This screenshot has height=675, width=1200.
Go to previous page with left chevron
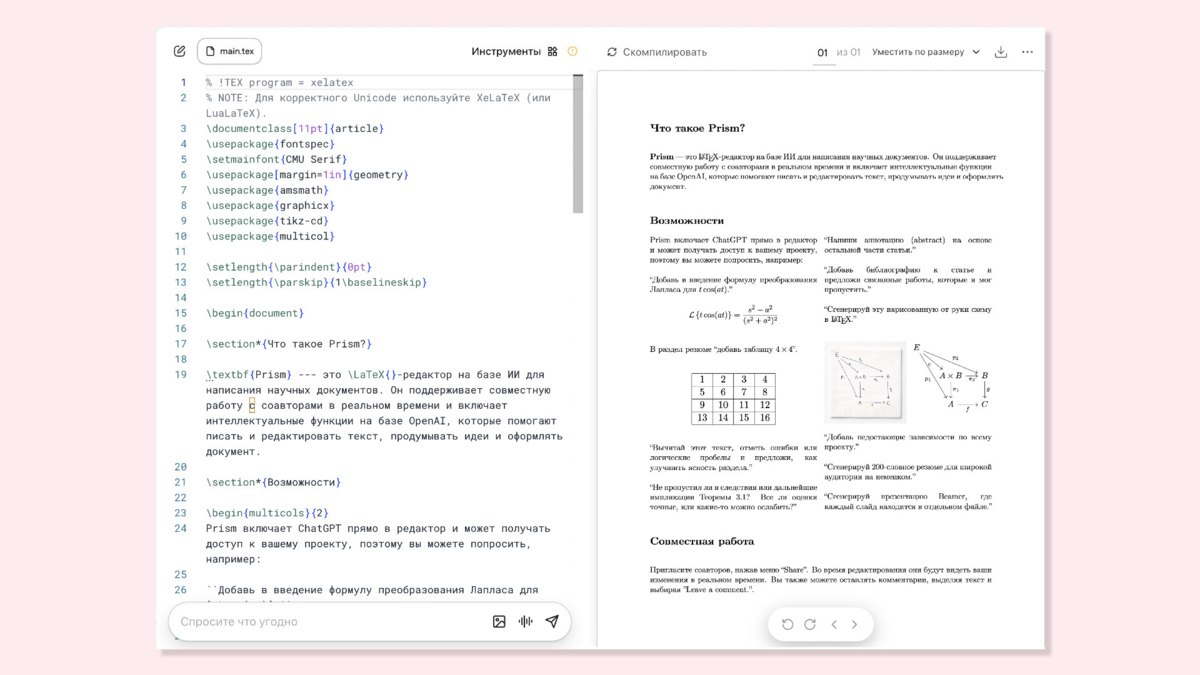834,624
